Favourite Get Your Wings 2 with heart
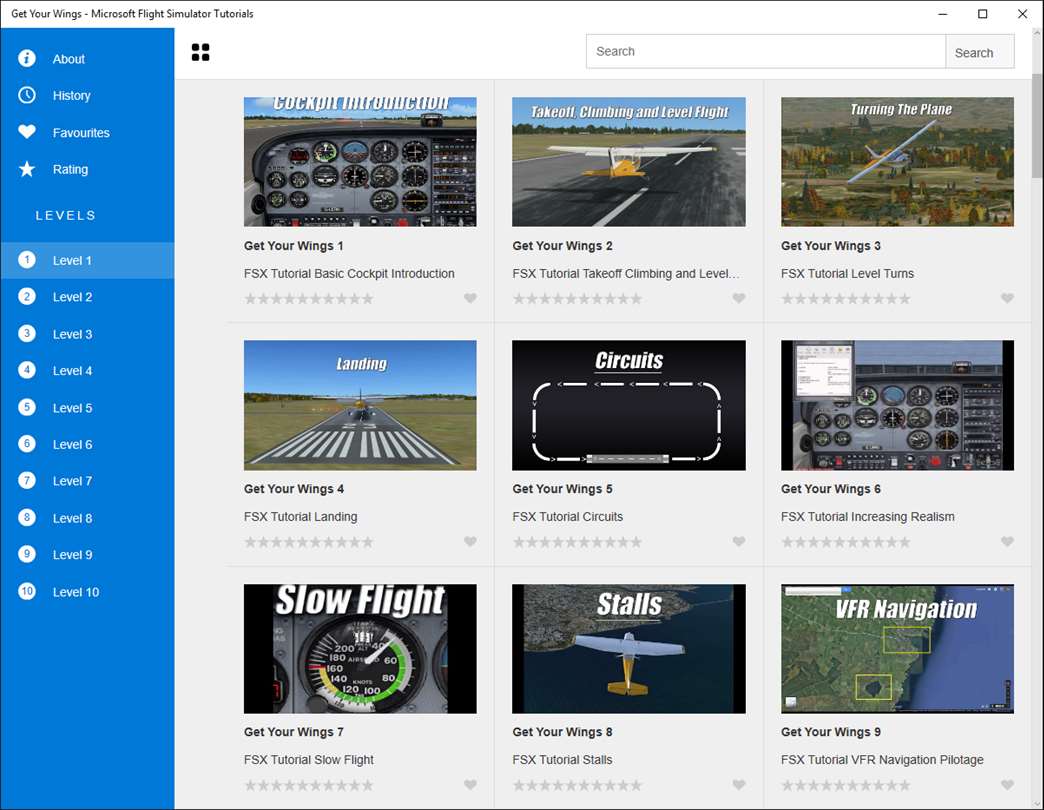 739,298
